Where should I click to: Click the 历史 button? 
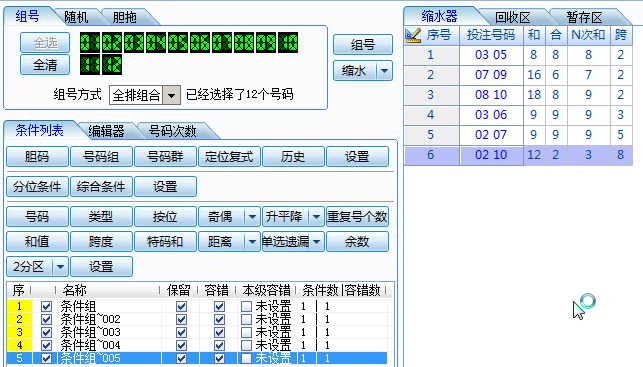click(x=293, y=157)
